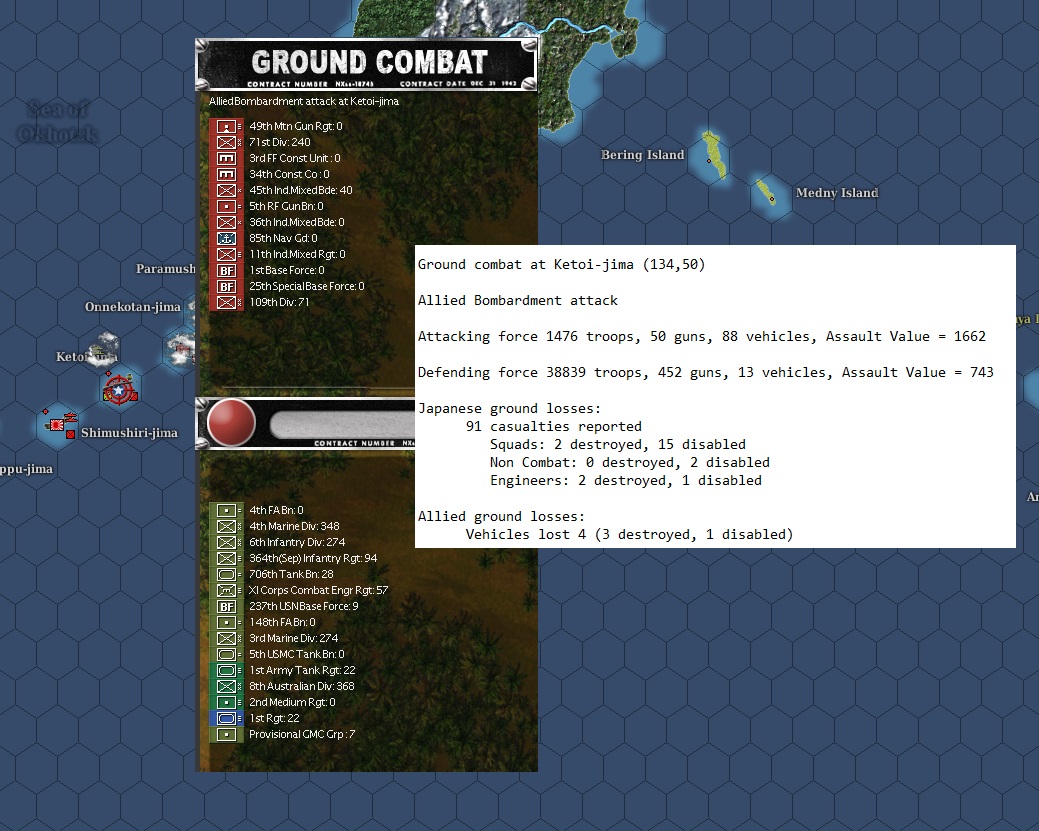This screenshot has width=1039, height=831.
Task: Select the blue 1st Rgt armor icon
Action: (227, 718)
